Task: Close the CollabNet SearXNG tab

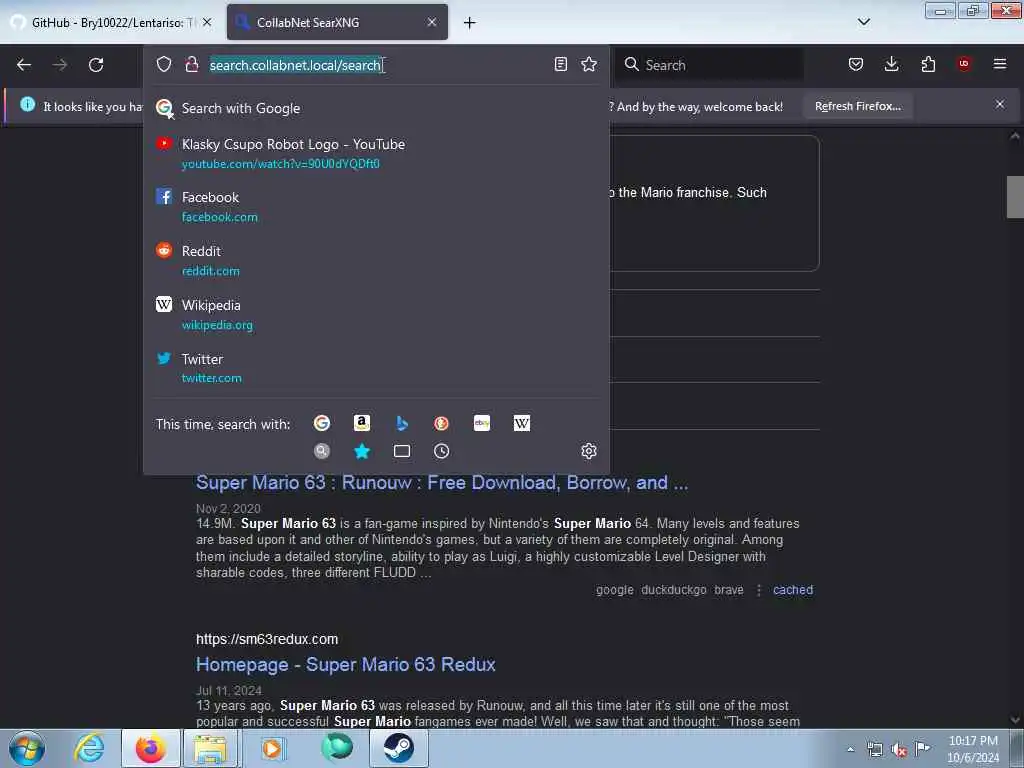Action: [x=432, y=22]
